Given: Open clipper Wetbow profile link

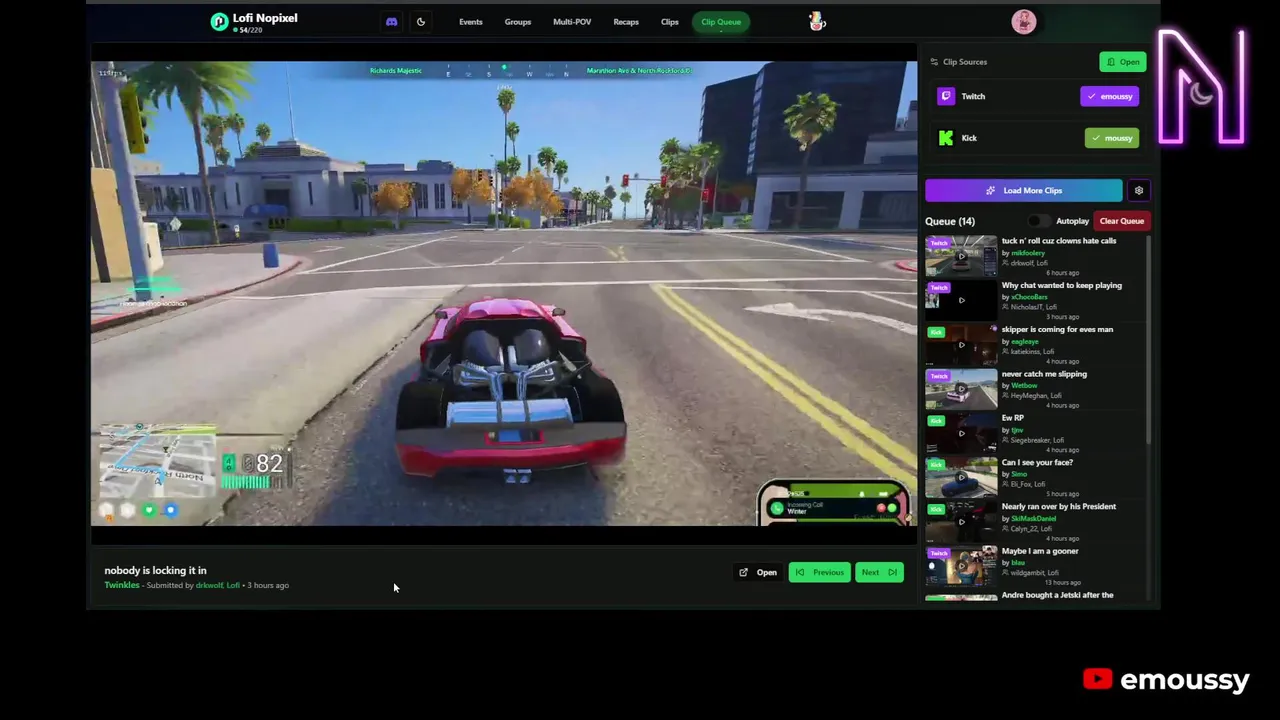Looking at the screenshot, I should [x=1024, y=385].
